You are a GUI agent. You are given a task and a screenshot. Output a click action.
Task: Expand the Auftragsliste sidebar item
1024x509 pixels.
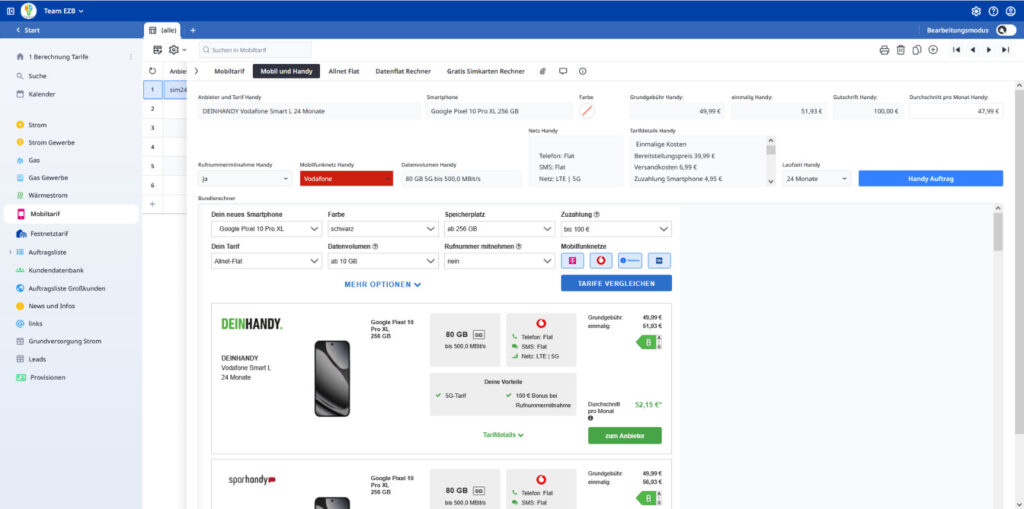tap(10, 252)
